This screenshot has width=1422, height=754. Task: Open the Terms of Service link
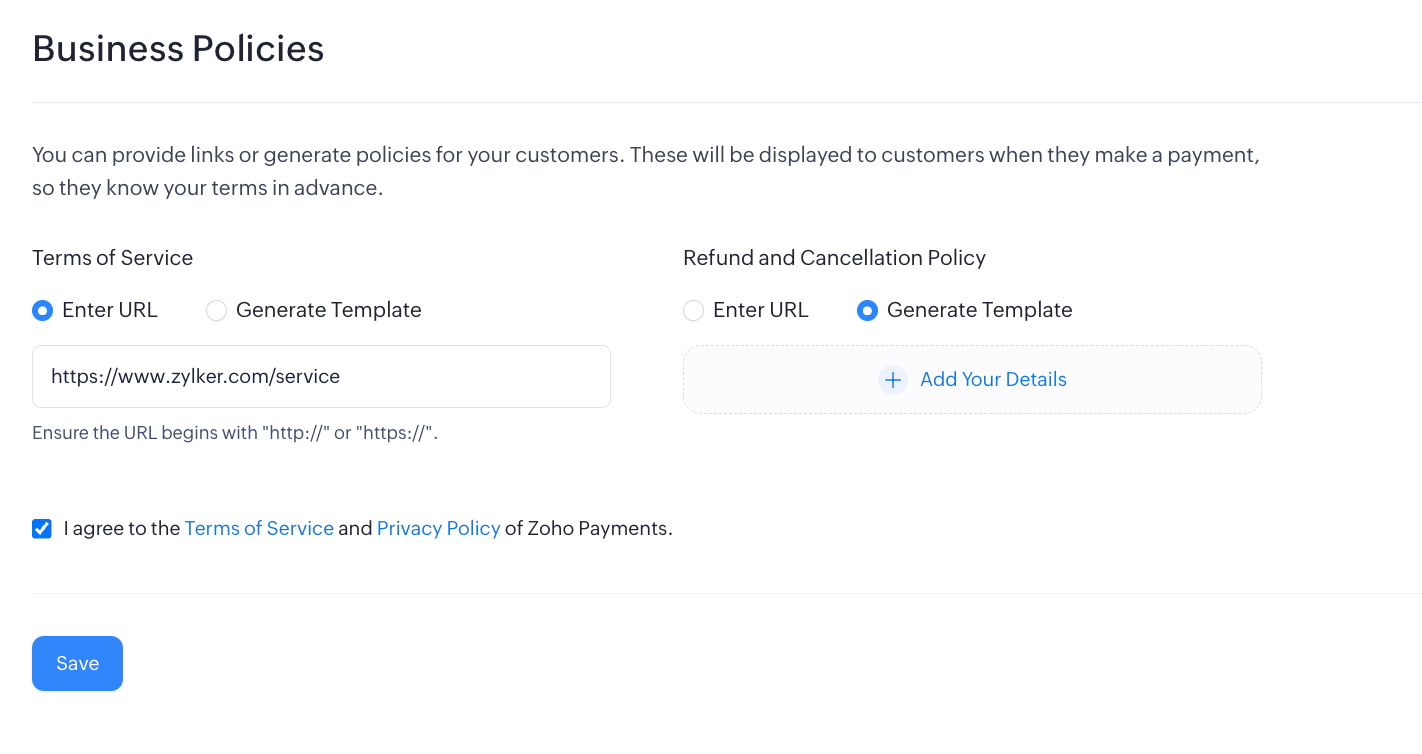point(259,528)
